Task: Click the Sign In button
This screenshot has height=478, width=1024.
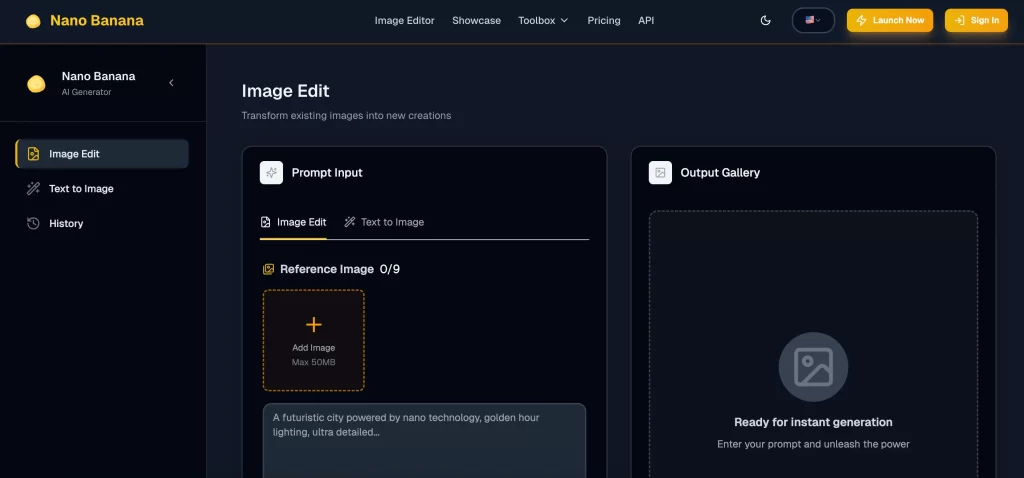Action: pos(976,20)
